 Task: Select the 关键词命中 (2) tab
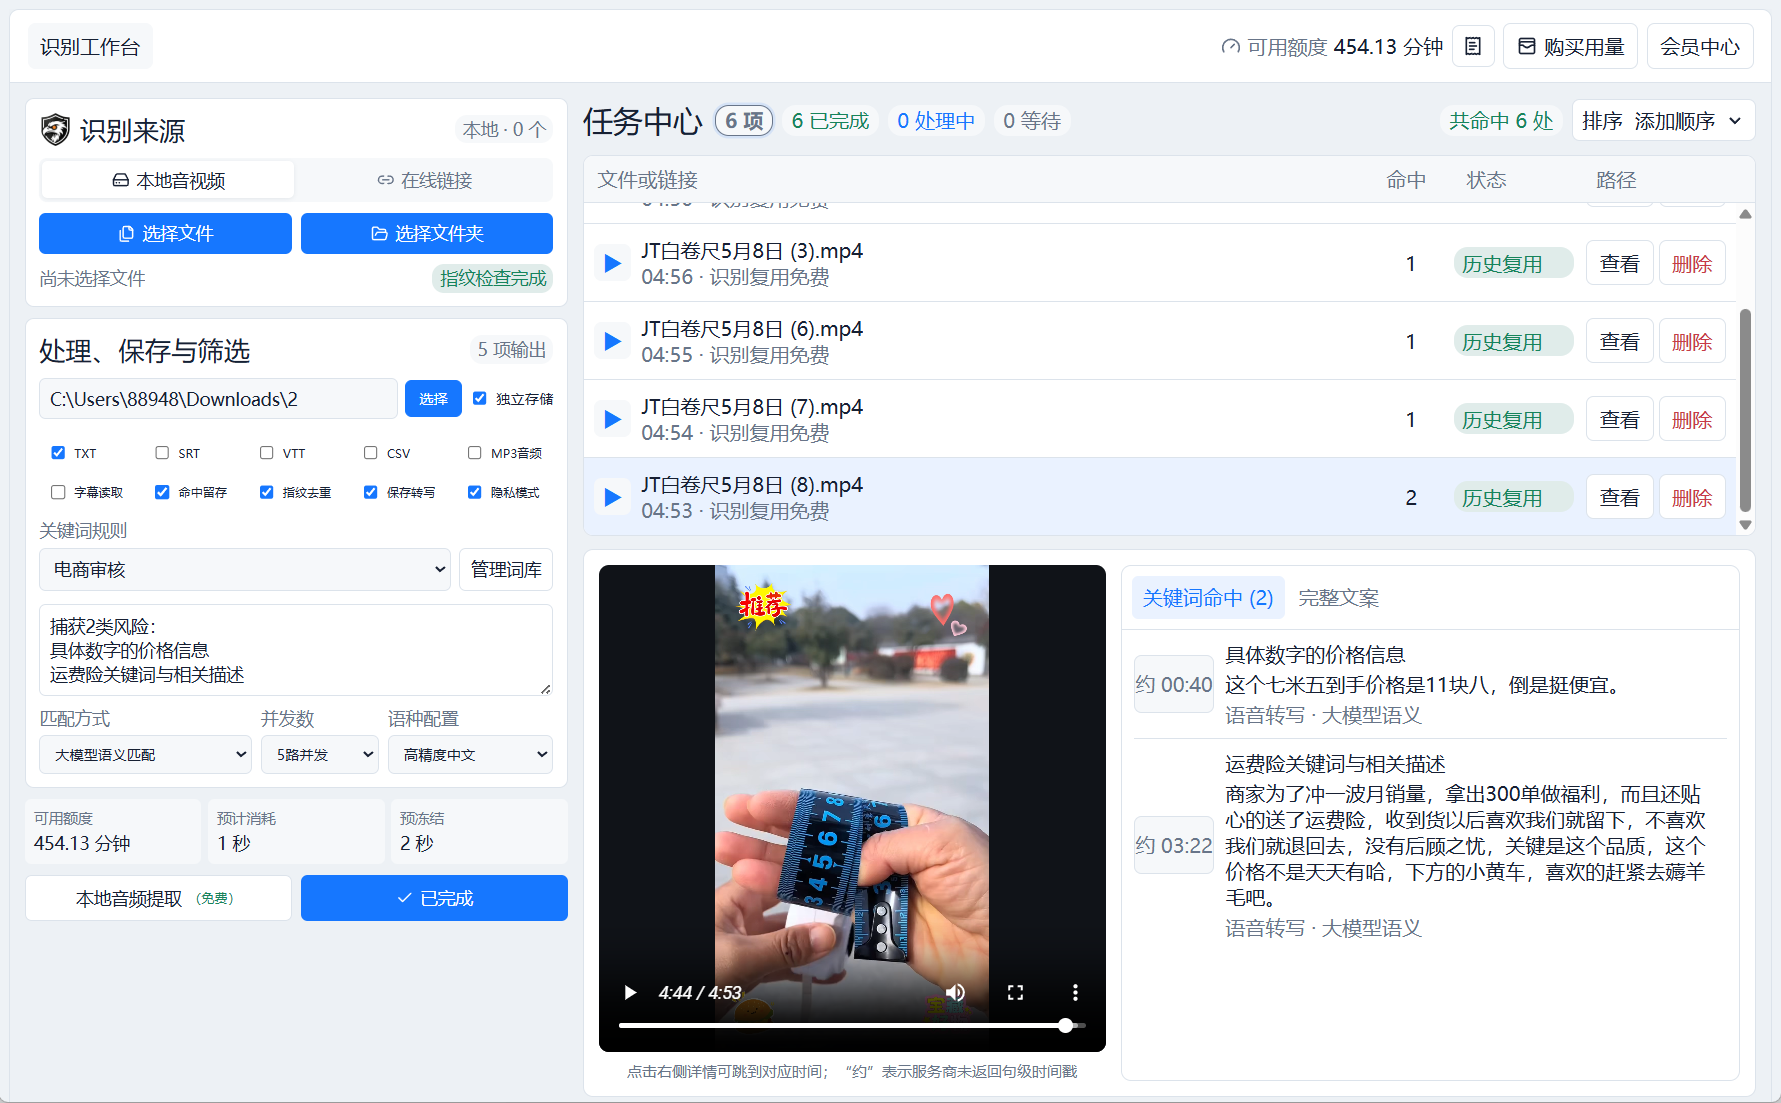(x=1208, y=598)
